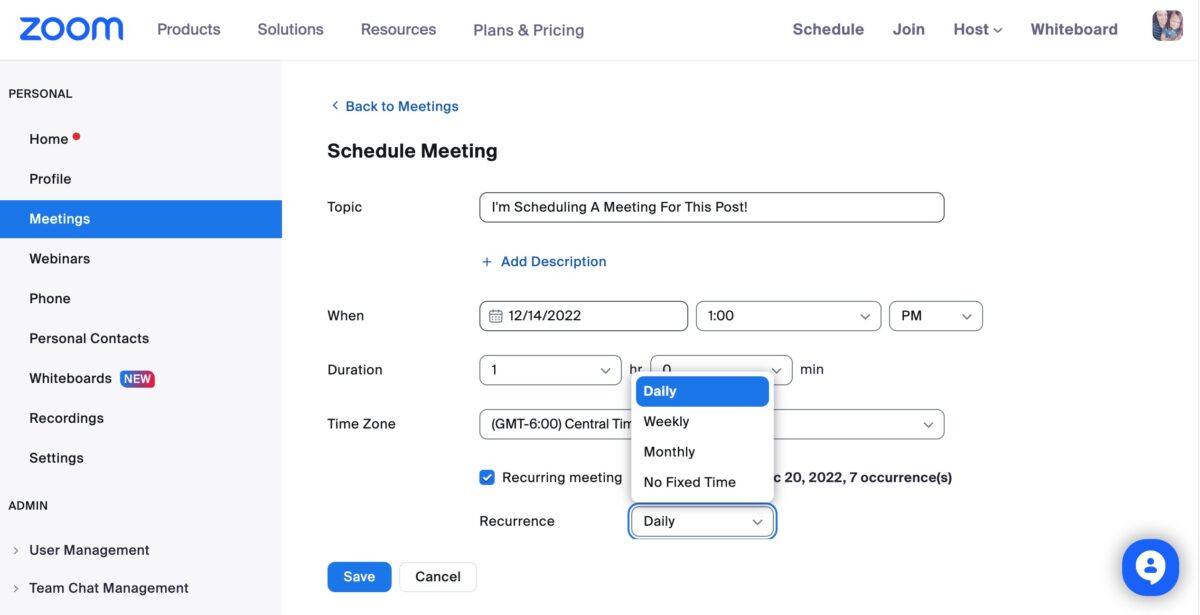
Task: Save the scheduled meeting
Action: click(359, 577)
